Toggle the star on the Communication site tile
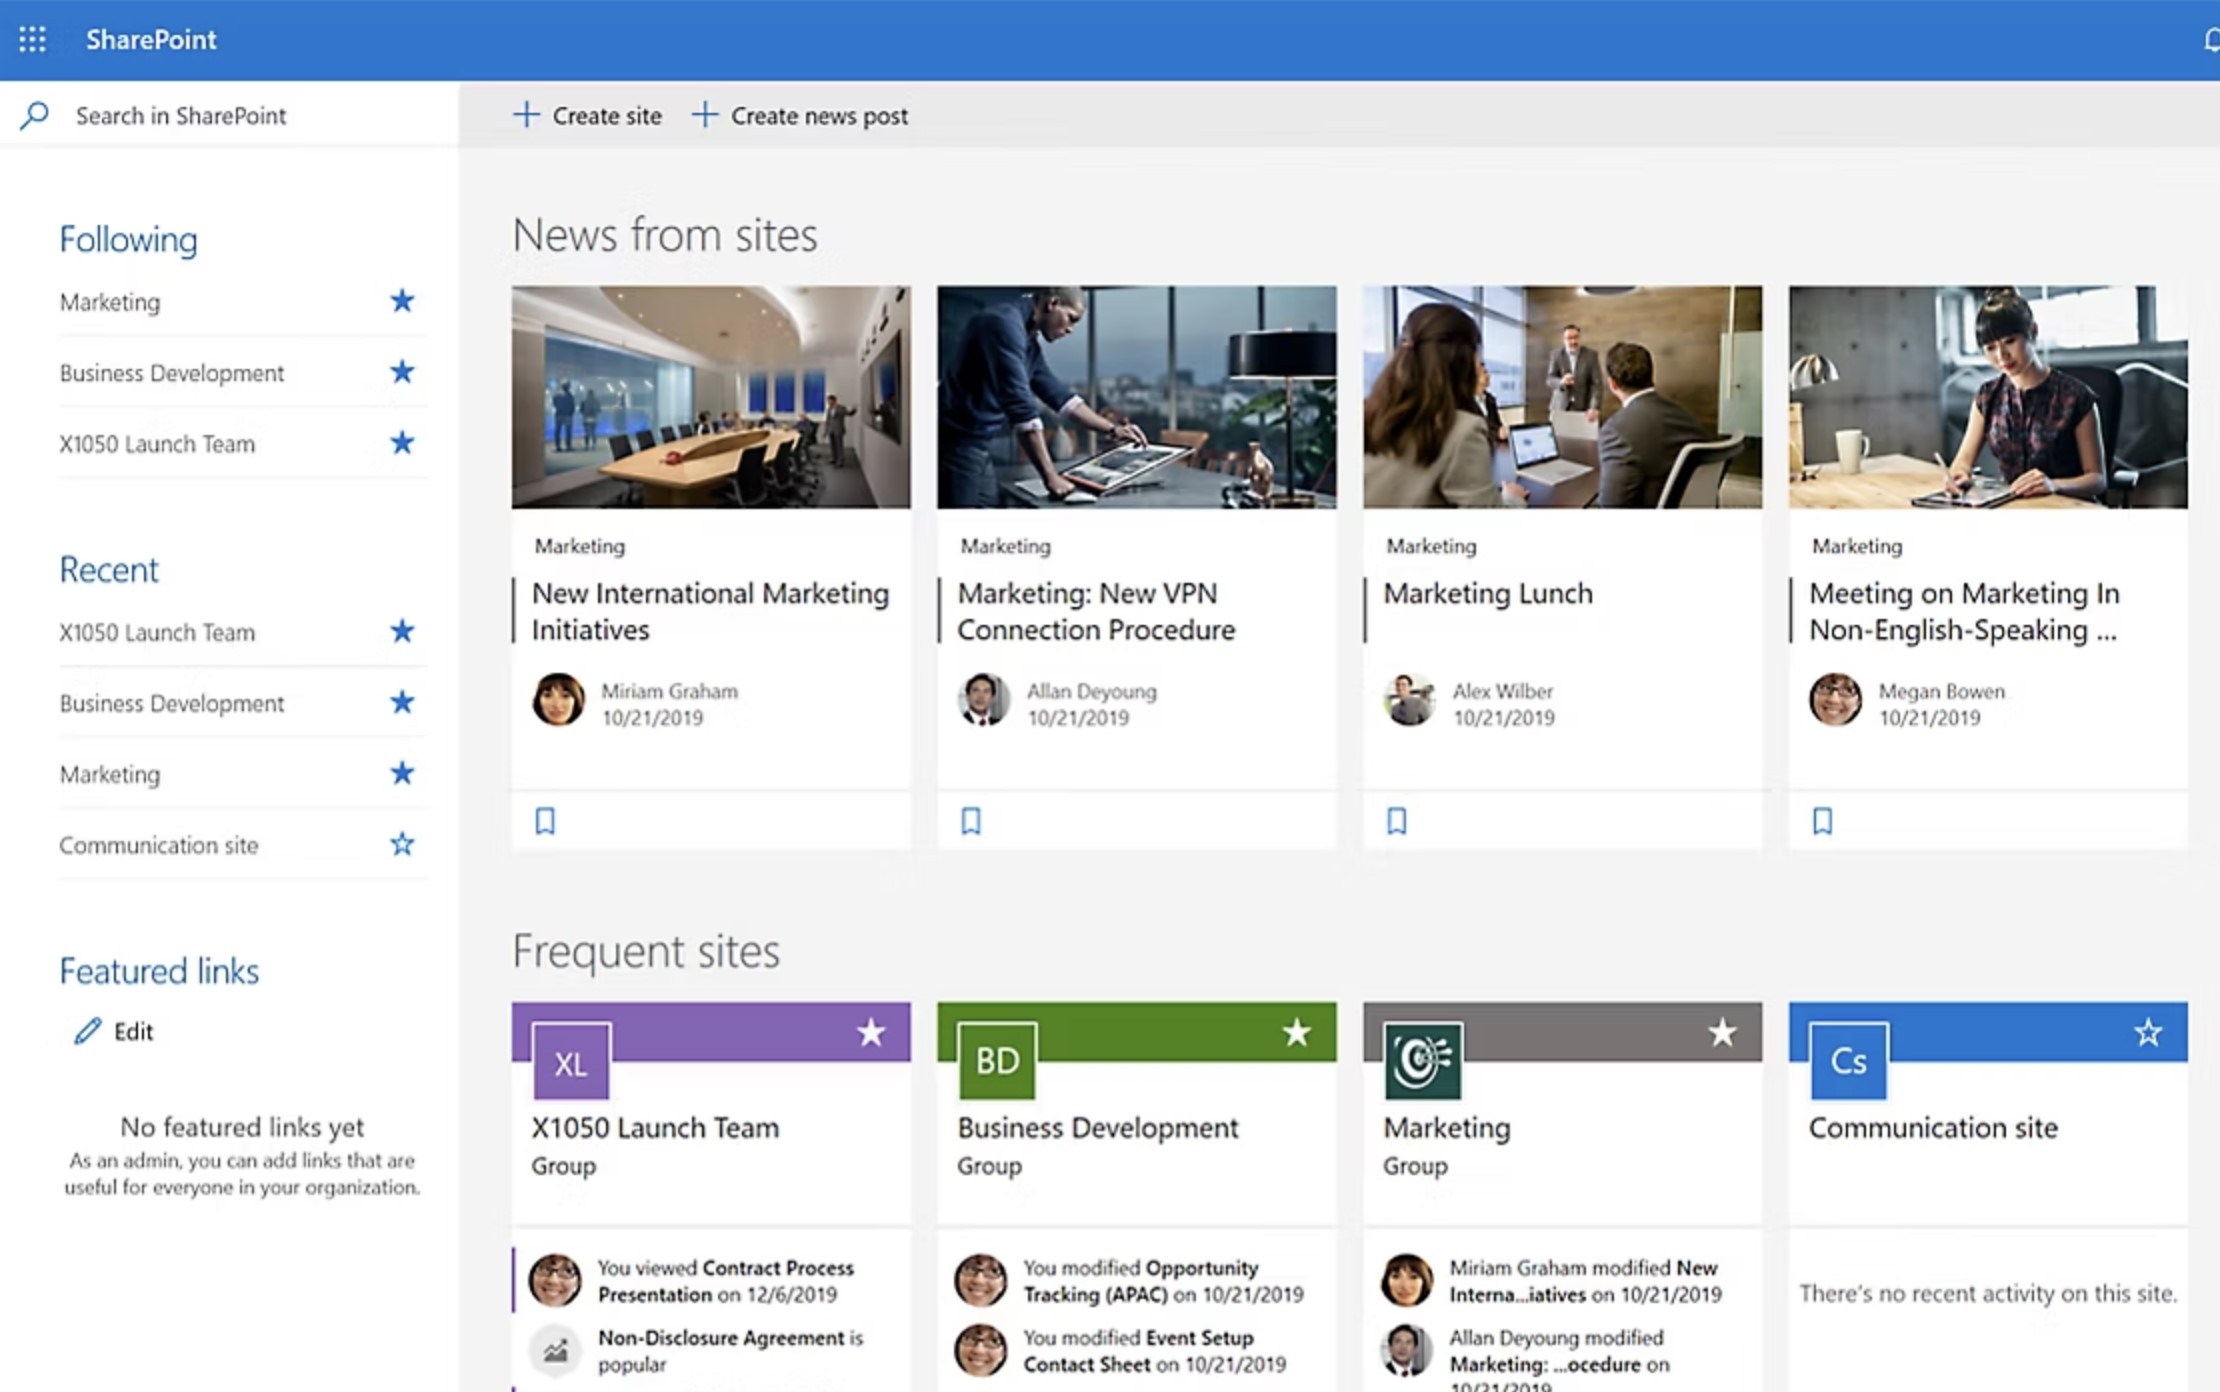 pos(2147,1030)
